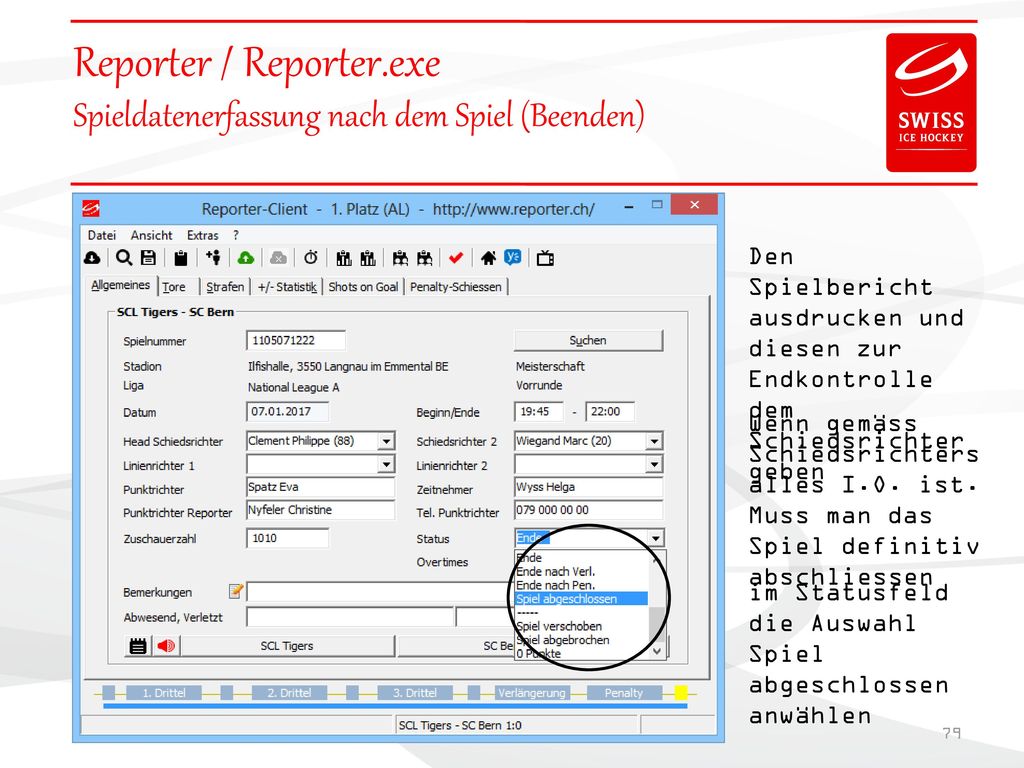Click the Punktrichter field Spatz Eva
This screenshot has width=1024, height=768.
(321, 487)
